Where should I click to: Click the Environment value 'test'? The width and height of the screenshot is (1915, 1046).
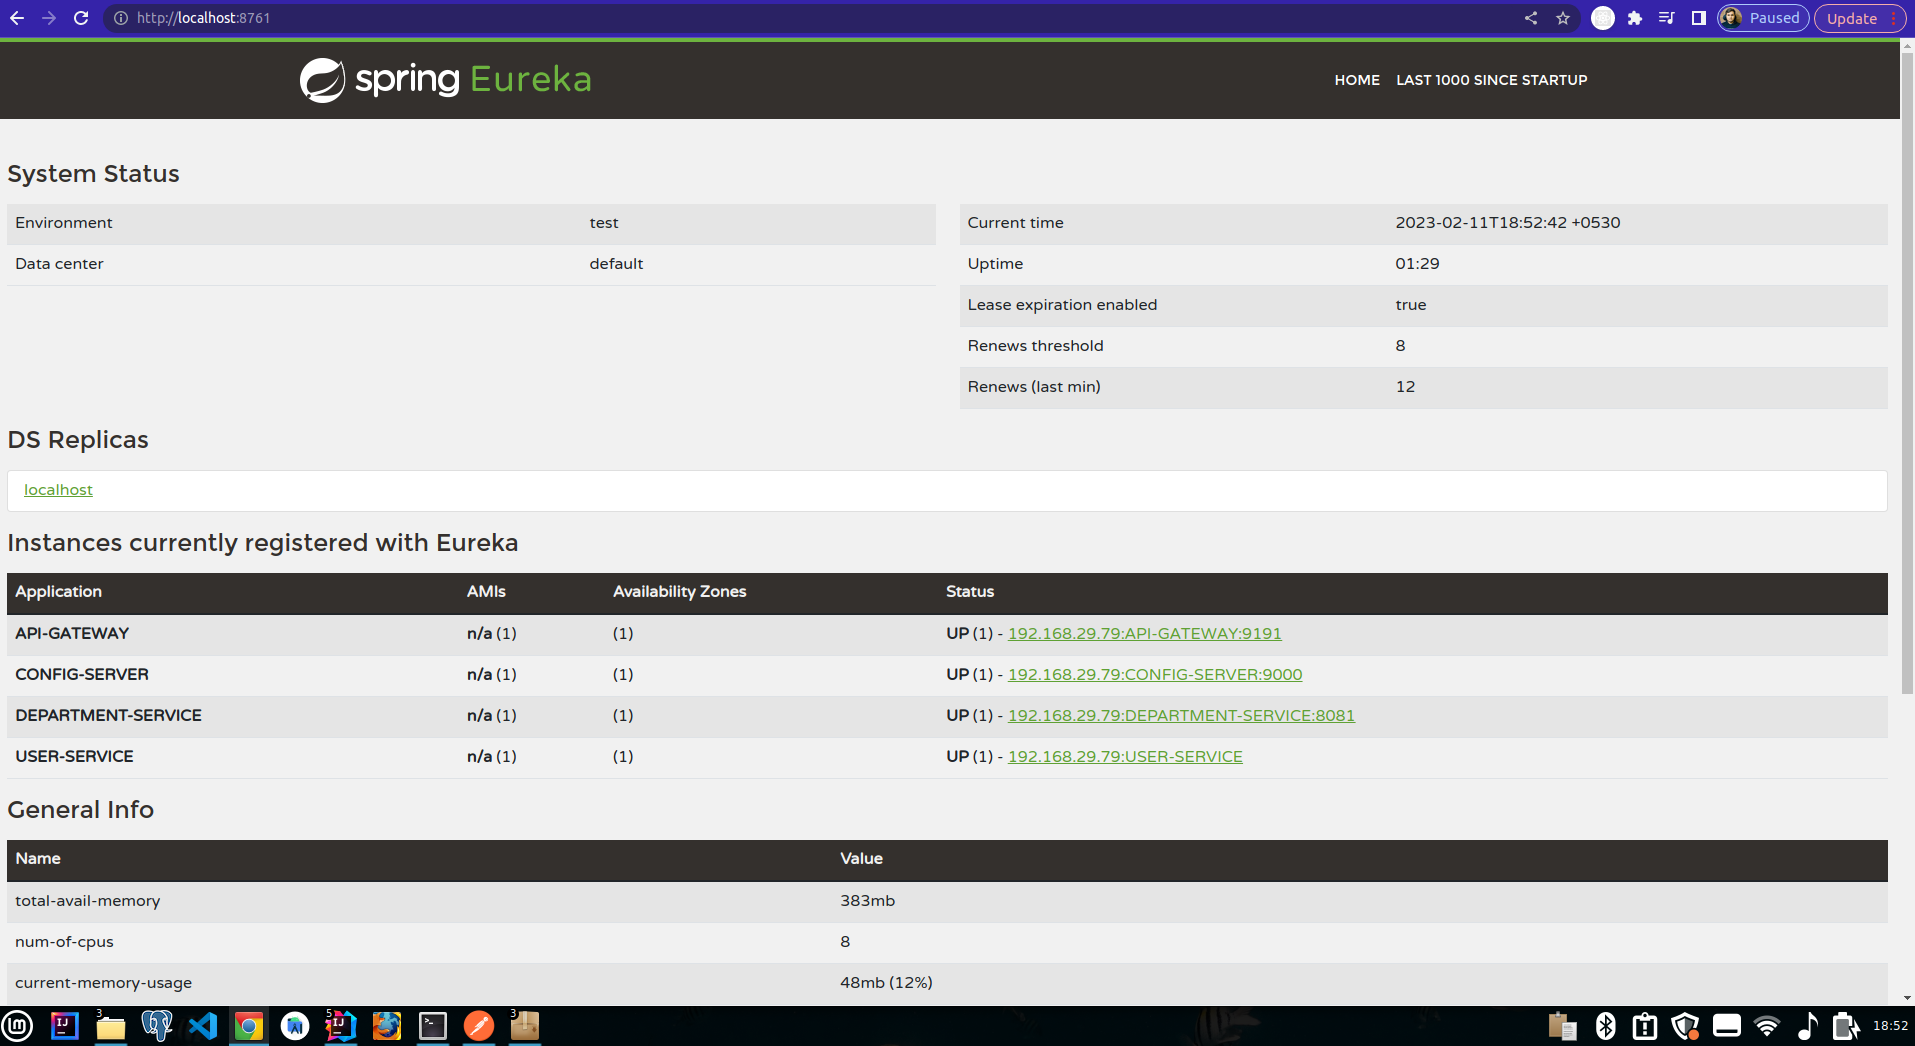click(x=604, y=223)
